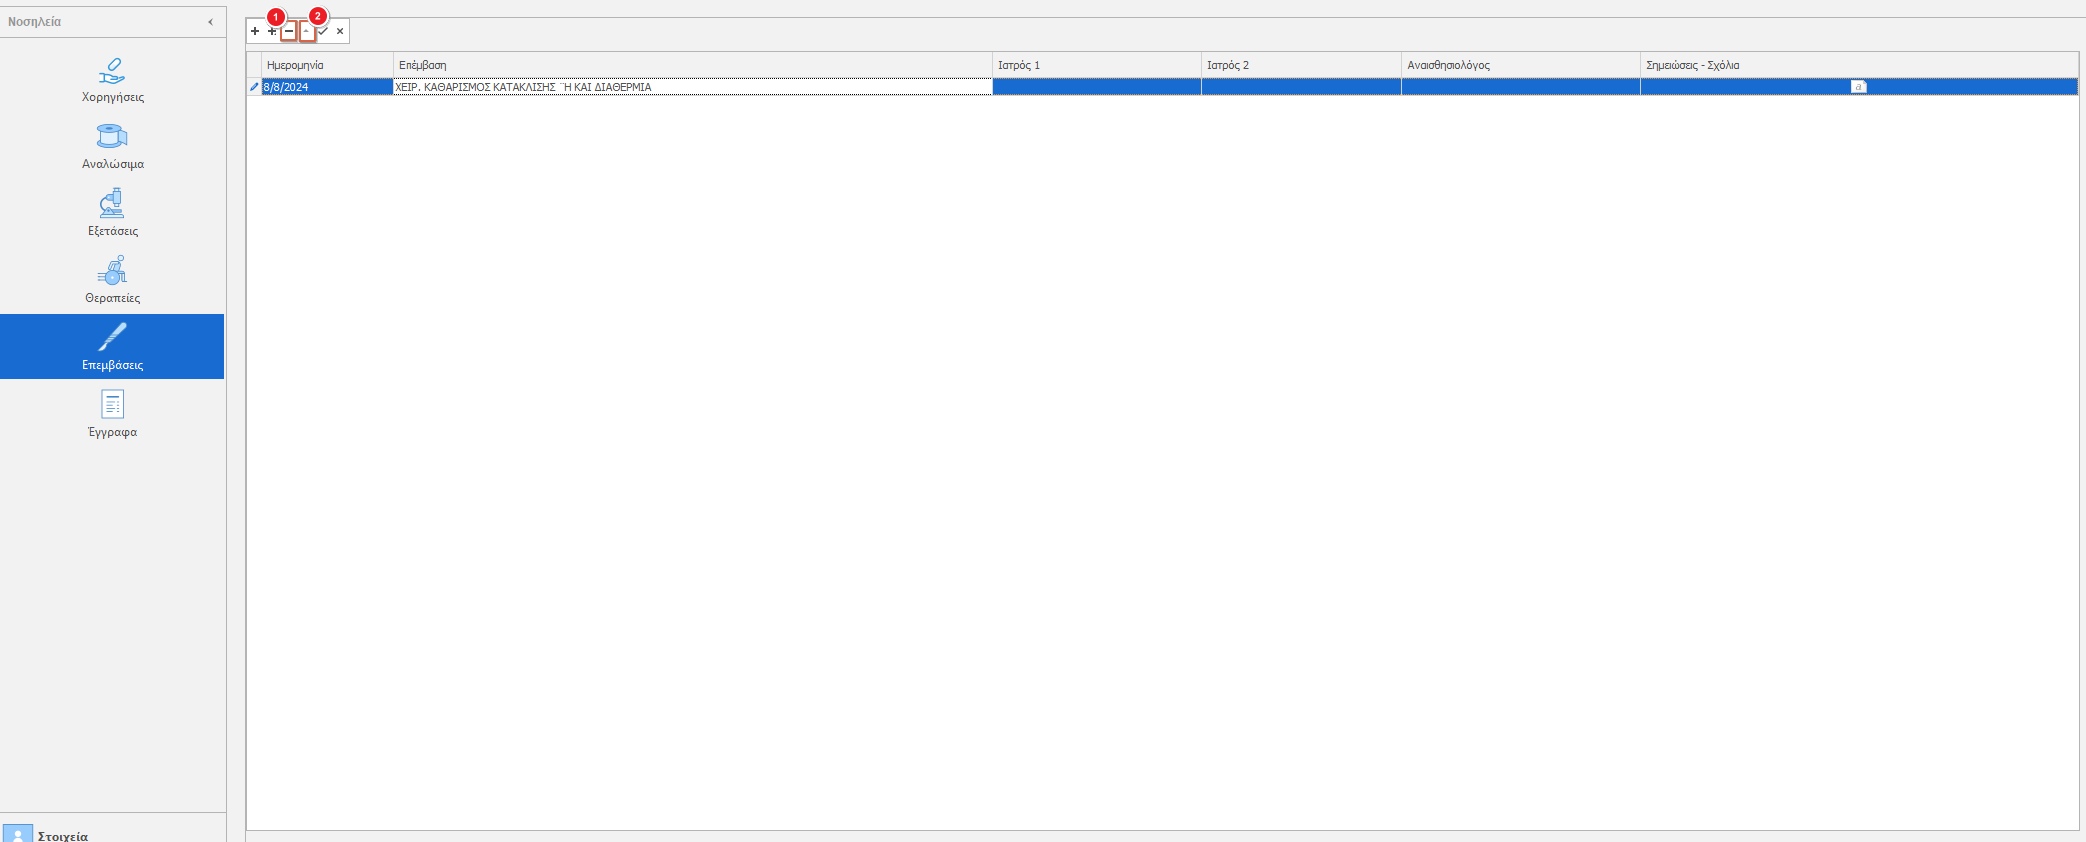Expand the Στοιχεία group at the bottom
The width and height of the screenshot is (2086, 842).
point(62,835)
